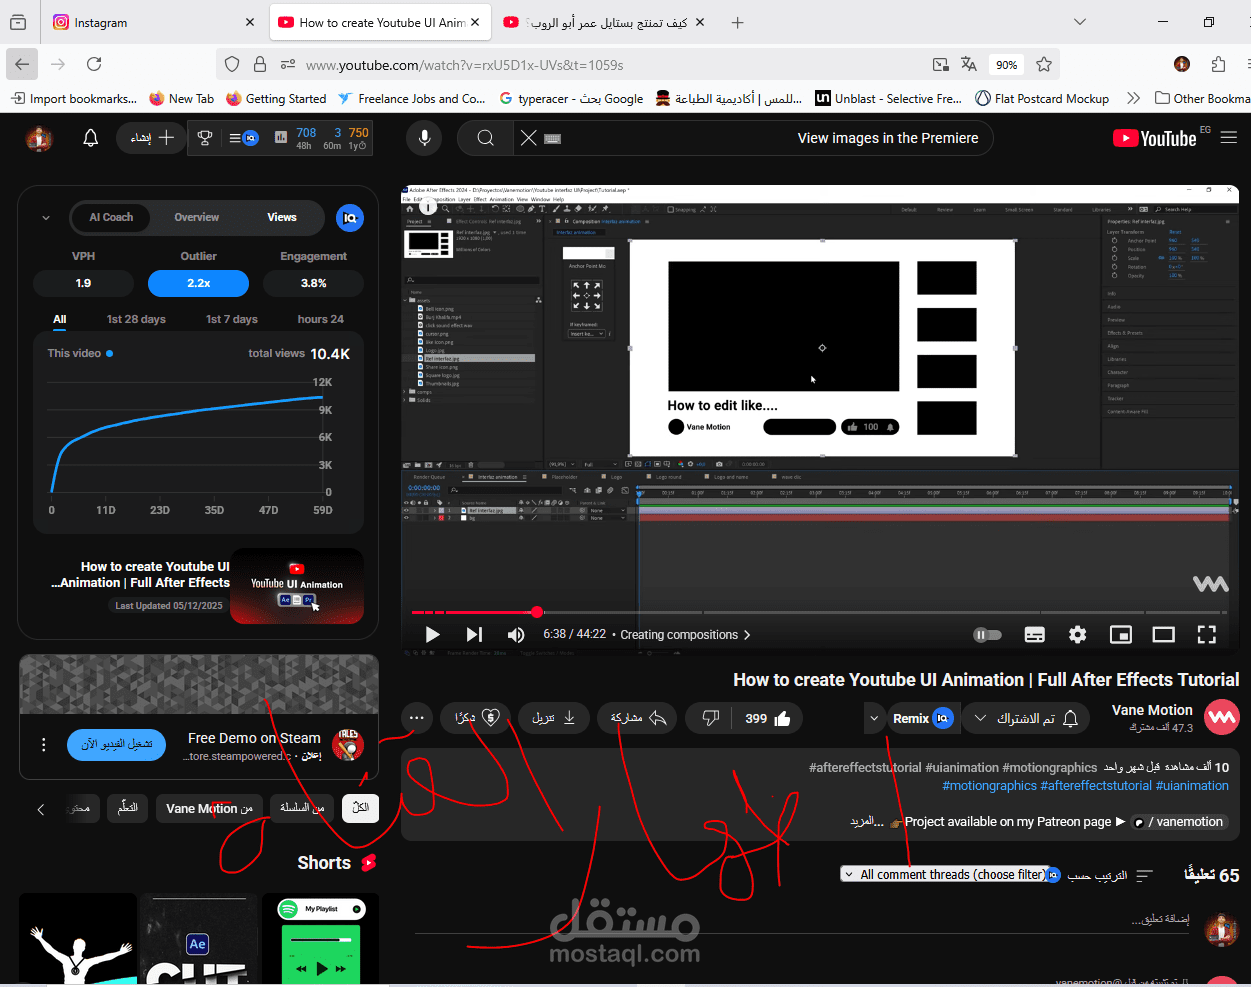
Task: Open the YouTube UI Animation thumbnail card
Action: coord(297,586)
